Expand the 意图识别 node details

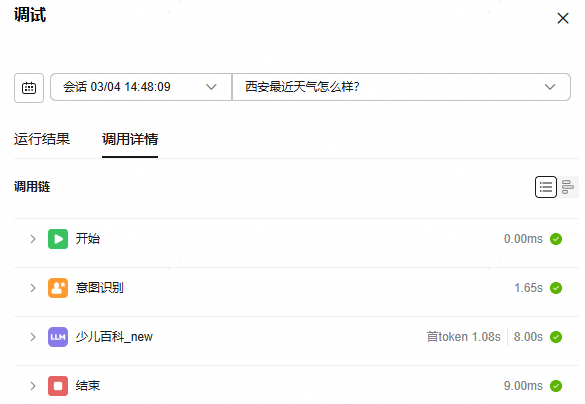coord(33,288)
